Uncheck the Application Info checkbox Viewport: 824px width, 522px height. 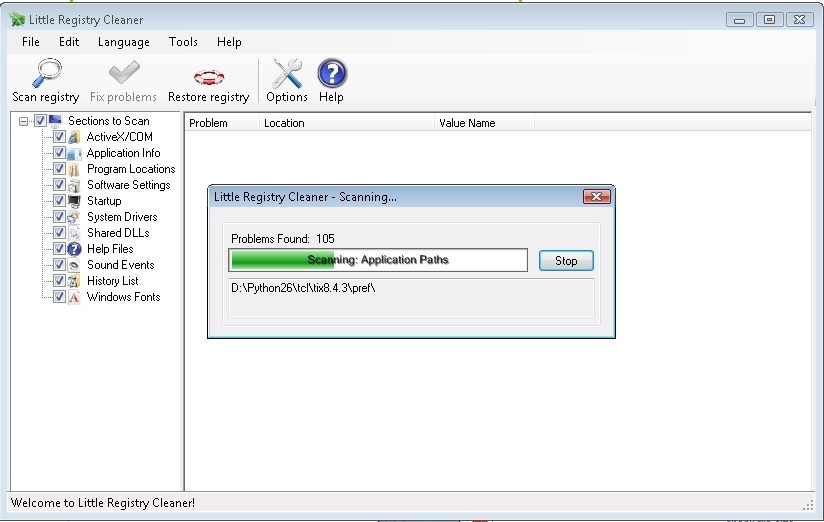point(59,153)
